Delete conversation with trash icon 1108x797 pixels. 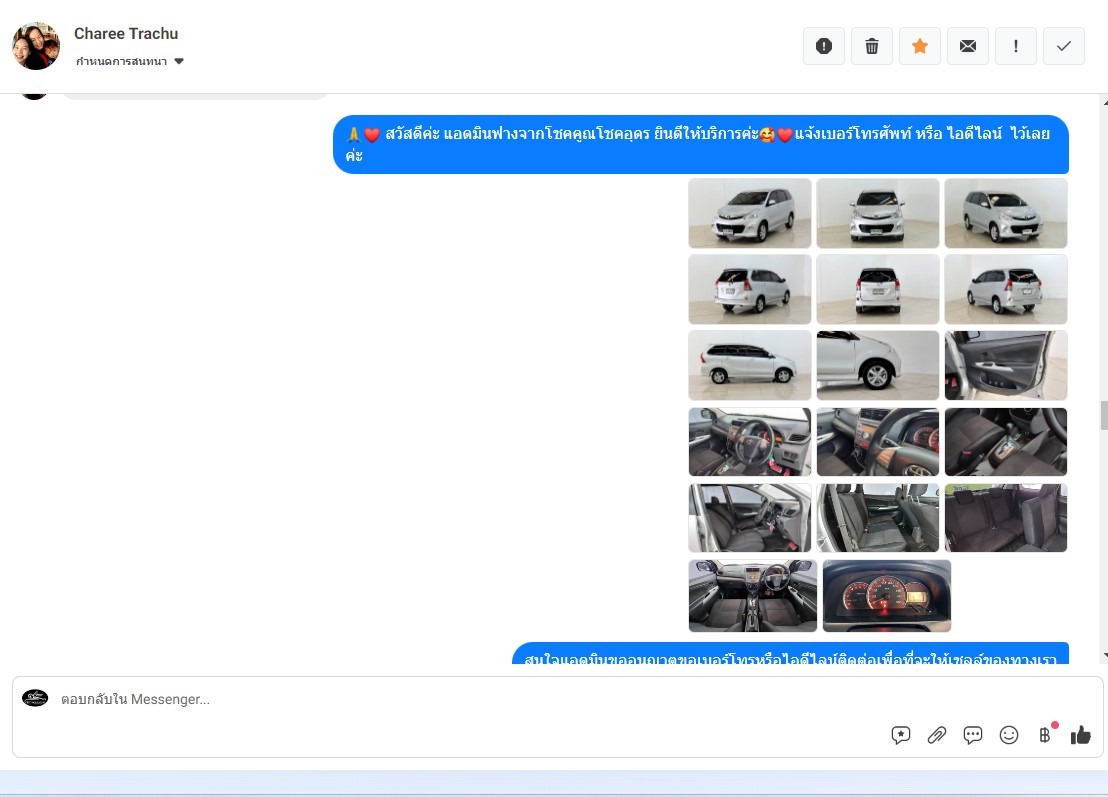pos(872,46)
